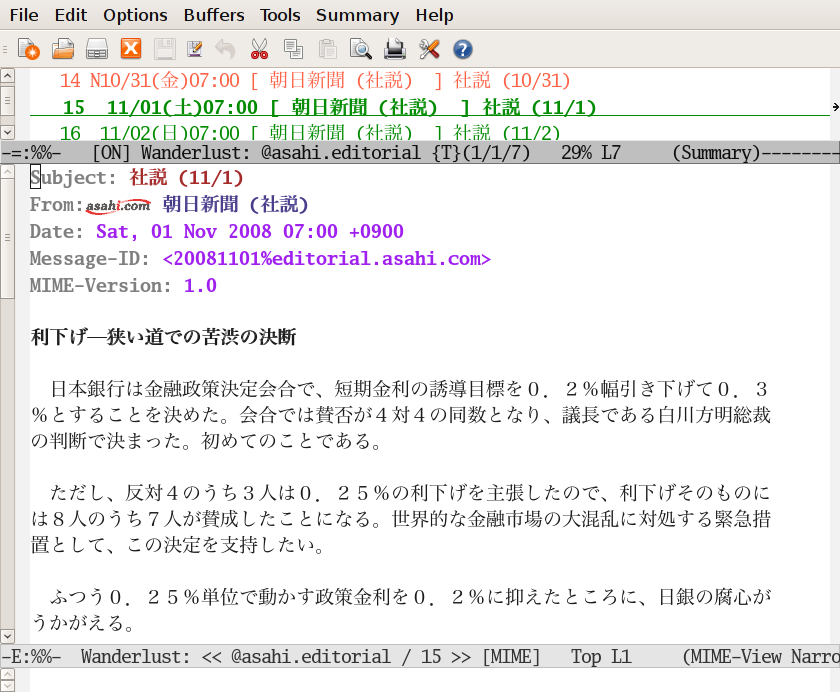Click the Undo arrow icon
Image resolution: width=840 pixels, height=692 pixels.
[x=226, y=49]
